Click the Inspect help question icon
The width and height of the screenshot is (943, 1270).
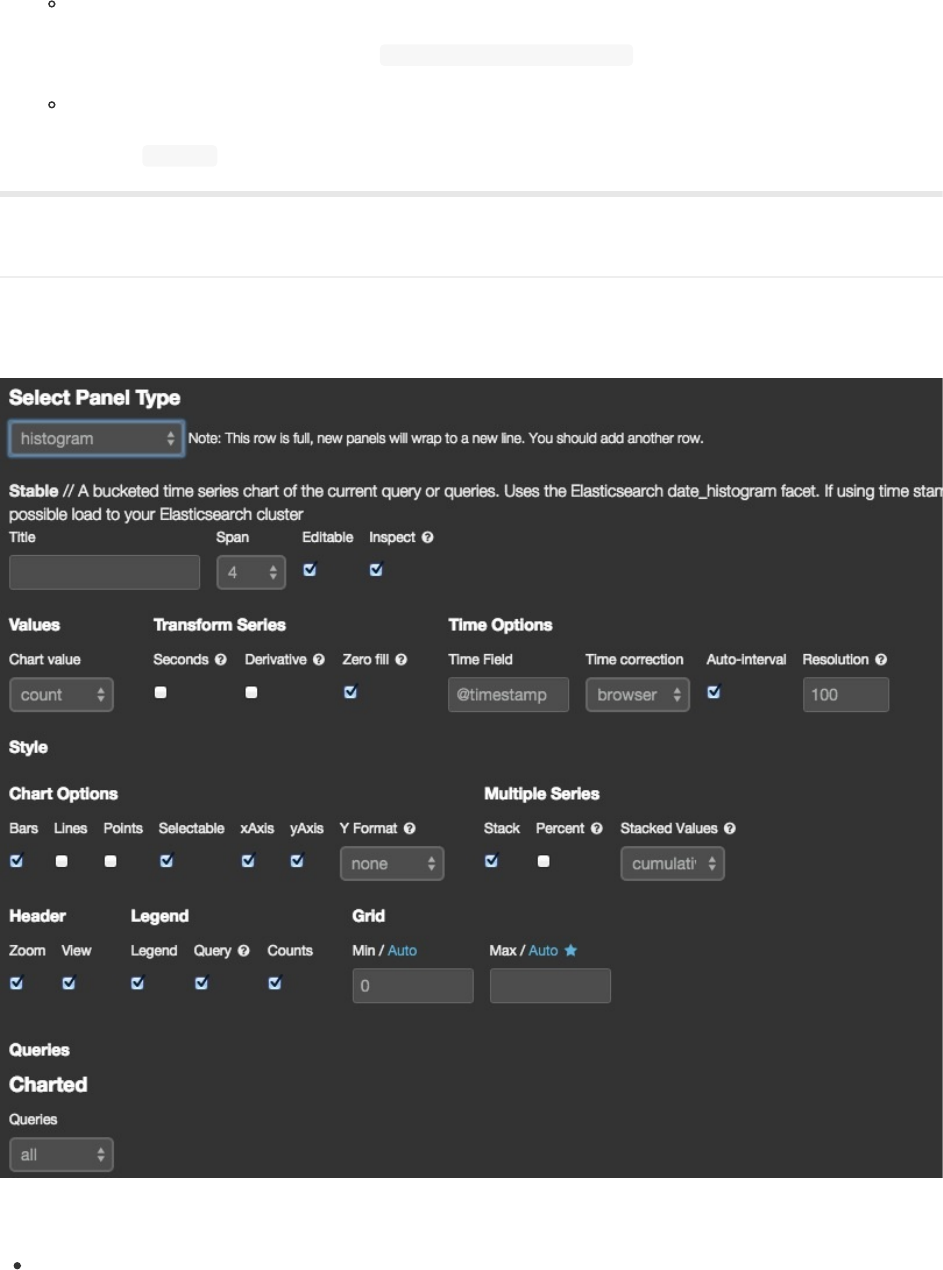(x=428, y=538)
